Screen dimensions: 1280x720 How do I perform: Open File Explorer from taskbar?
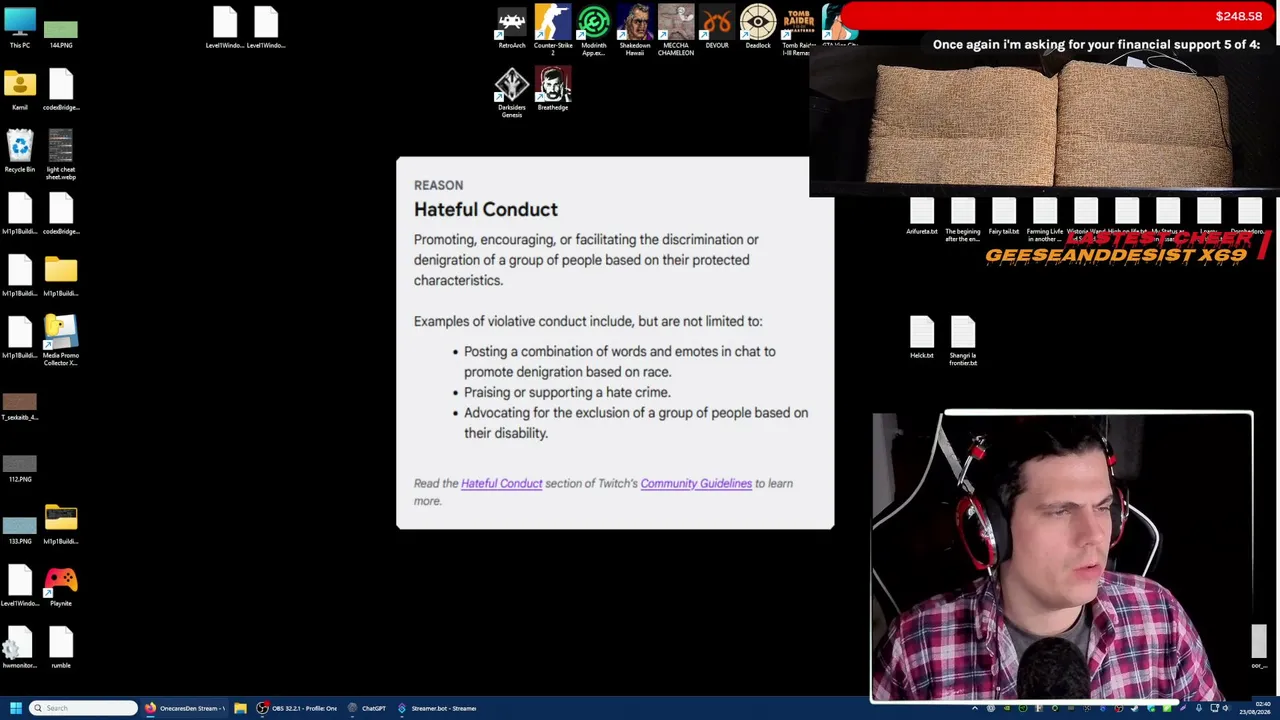[240, 708]
